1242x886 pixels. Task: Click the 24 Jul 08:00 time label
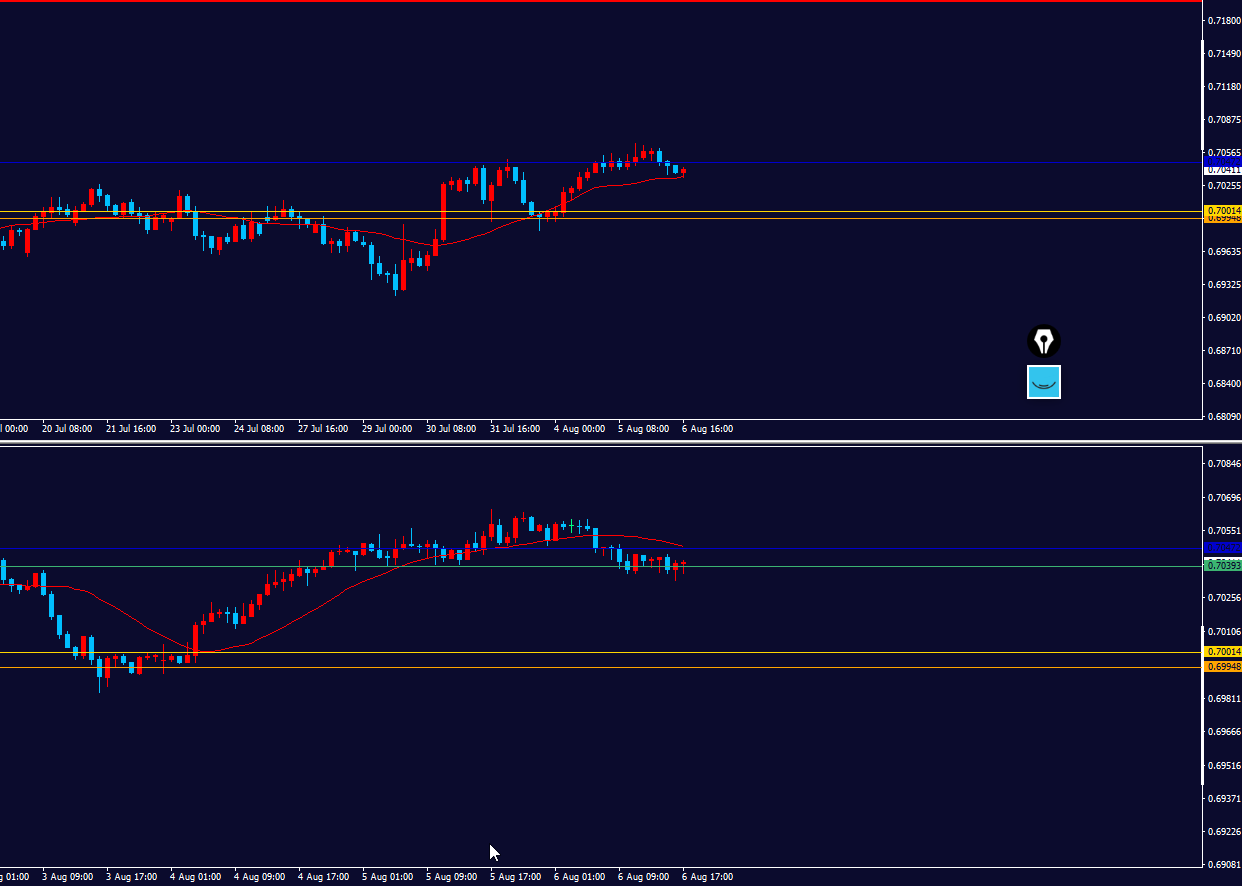pyautogui.click(x=259, y=428)
